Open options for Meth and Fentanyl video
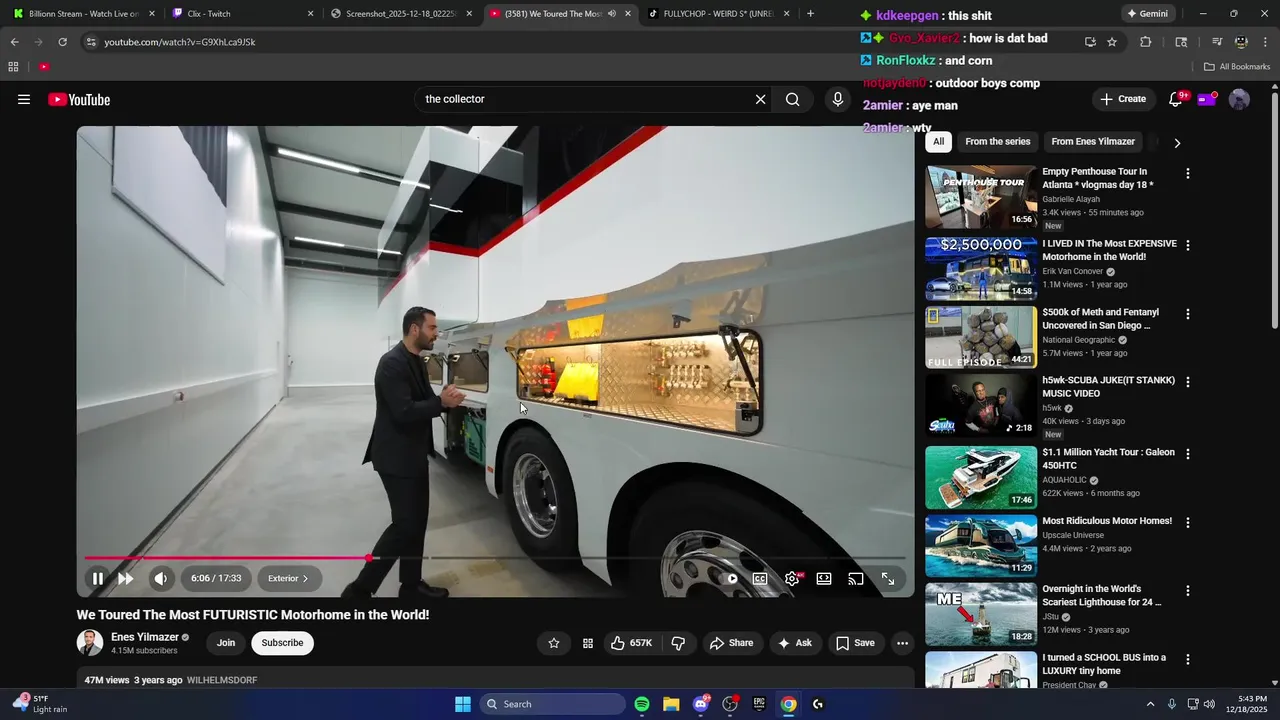The height and width of the screenshot is (720, 1280). coord(1188,314)
